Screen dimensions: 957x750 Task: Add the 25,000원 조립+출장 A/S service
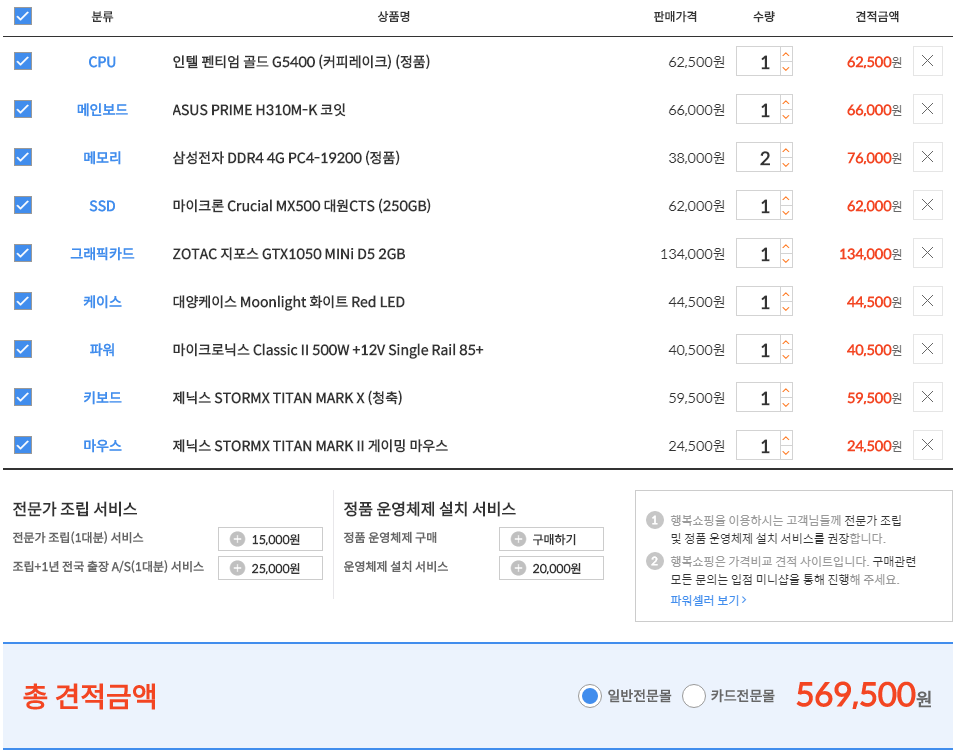click(270, 568)
